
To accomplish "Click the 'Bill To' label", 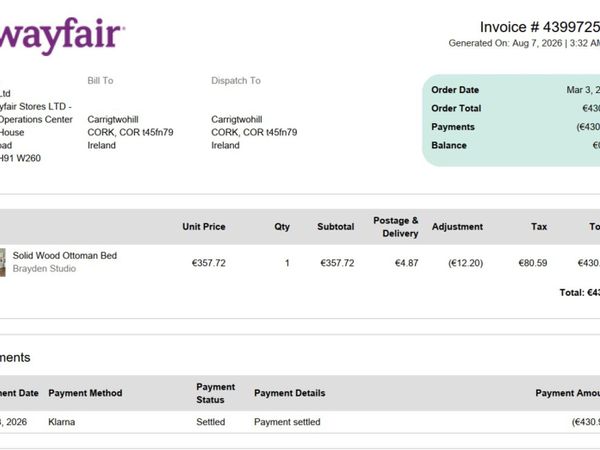I will click(100, 81).
